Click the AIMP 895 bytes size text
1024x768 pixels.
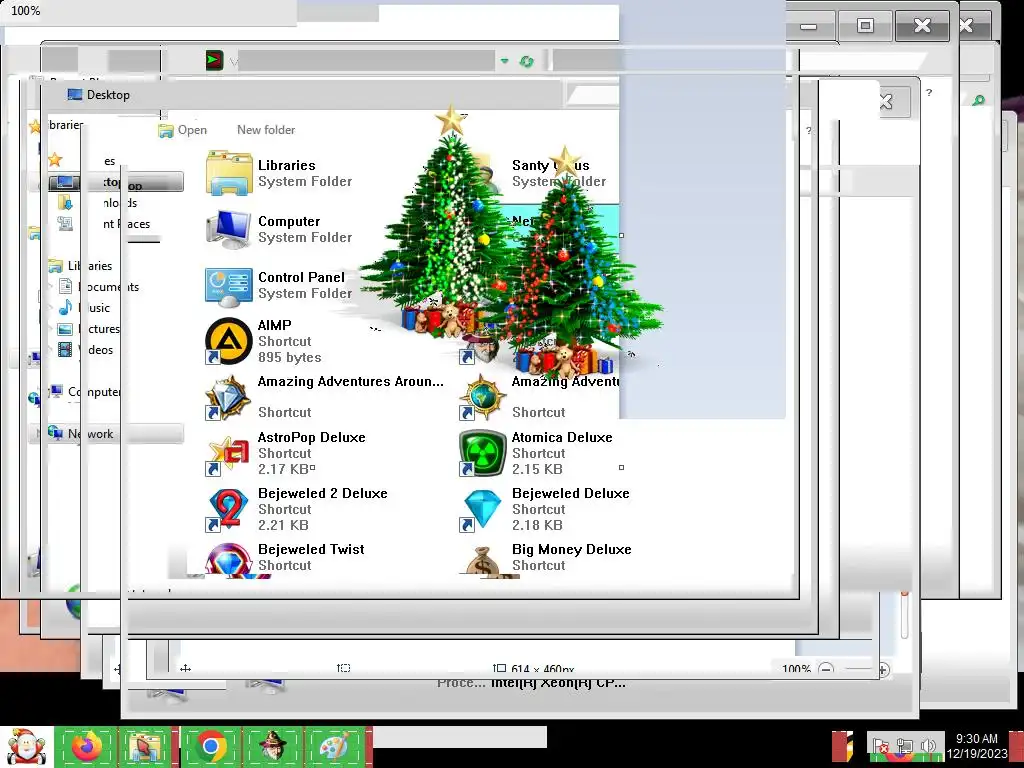(x=289, y=357)
